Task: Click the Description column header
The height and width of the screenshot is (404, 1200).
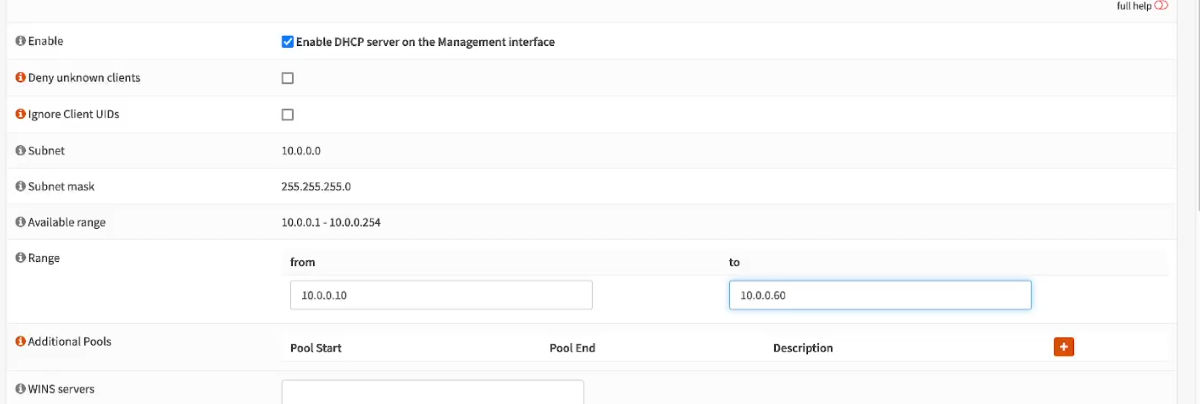Action: point(803,348)
